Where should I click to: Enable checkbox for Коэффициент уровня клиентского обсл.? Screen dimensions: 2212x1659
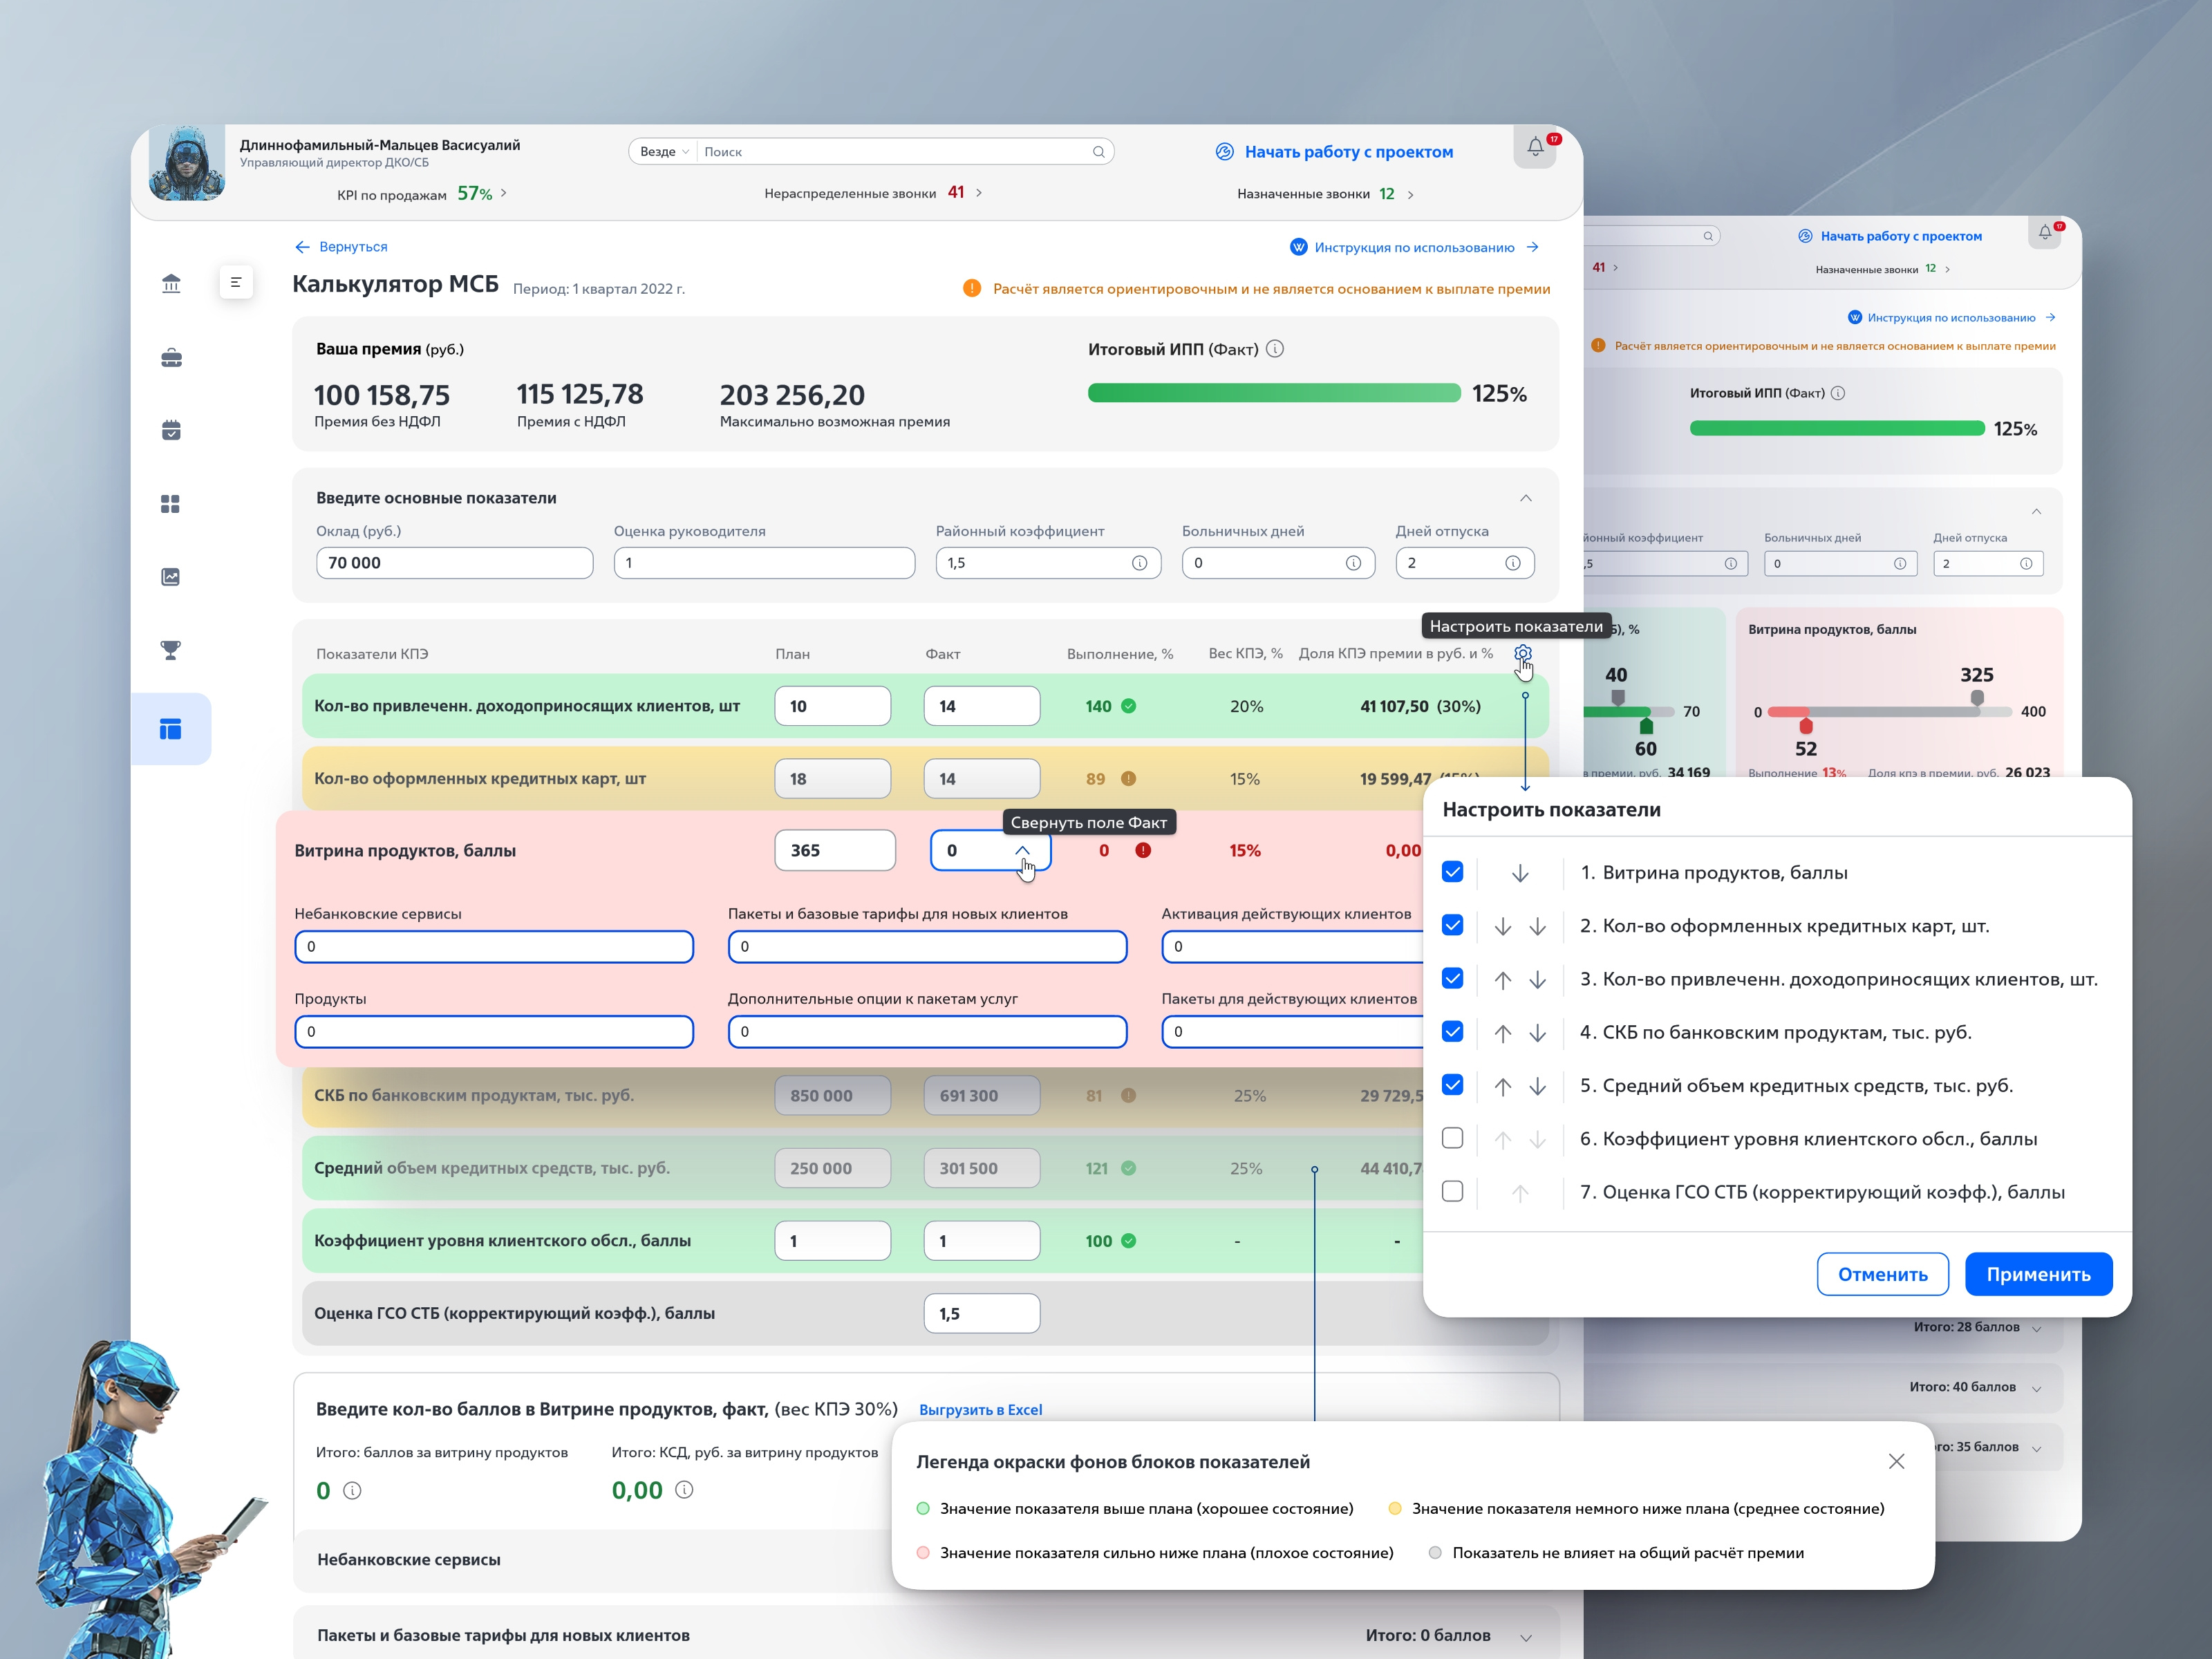(1452, 1138)
